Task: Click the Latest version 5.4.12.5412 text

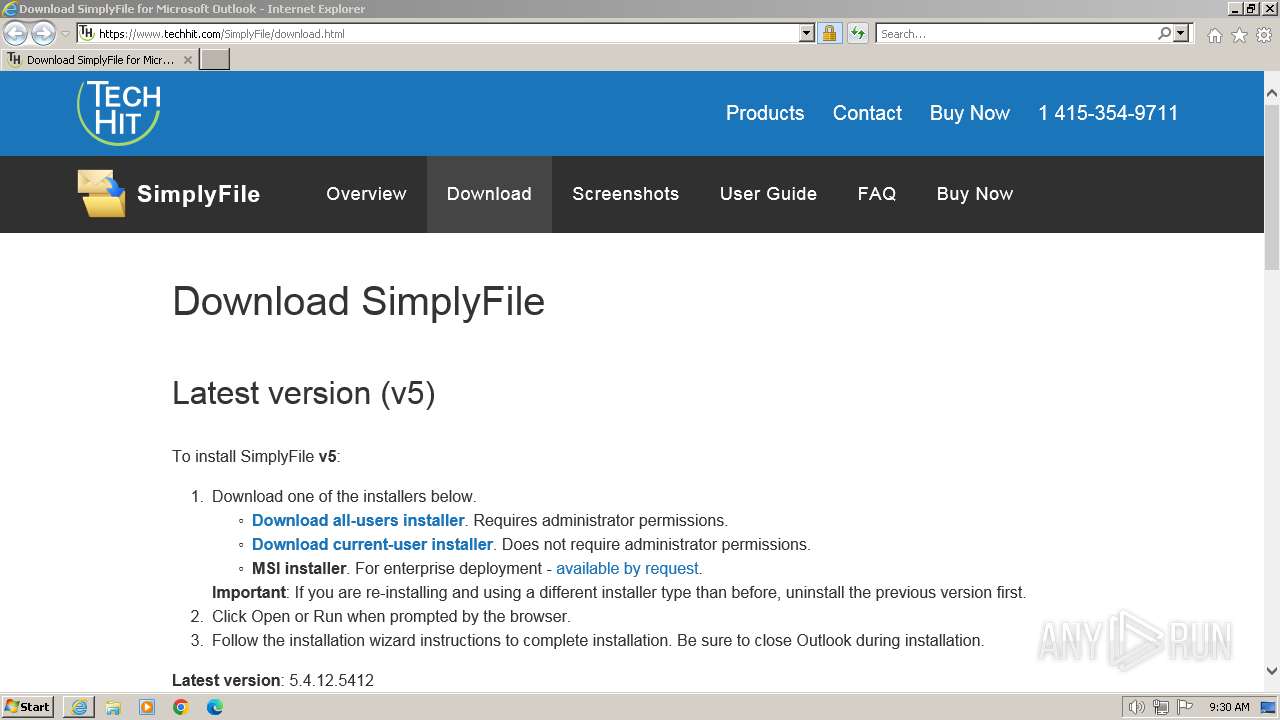Action: (273, 680)
